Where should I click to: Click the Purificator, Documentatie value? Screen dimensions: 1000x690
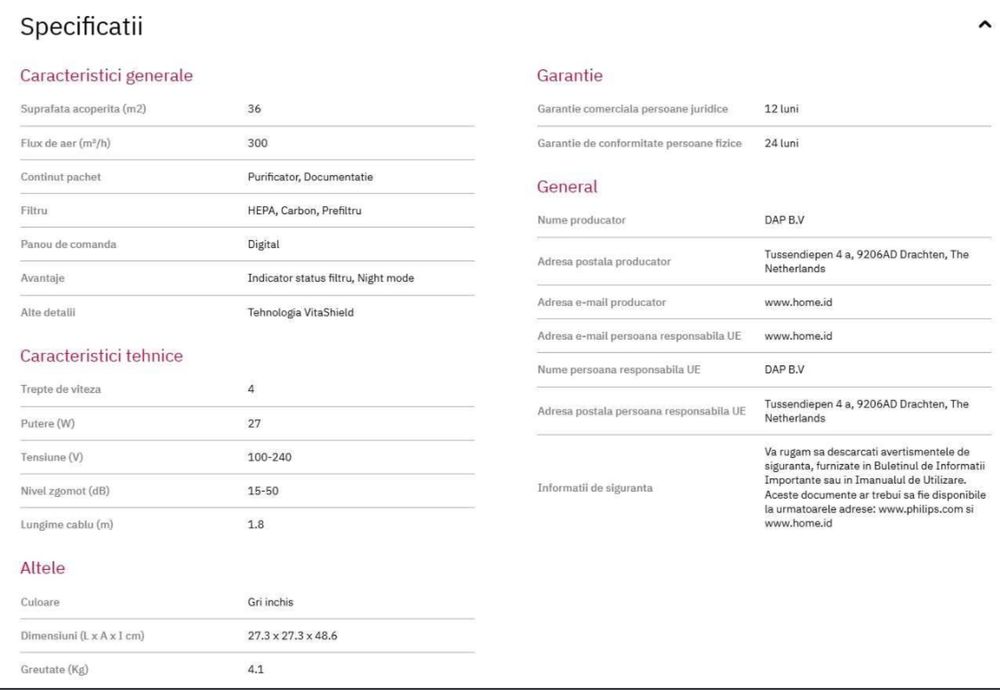[x=310, y=177]
